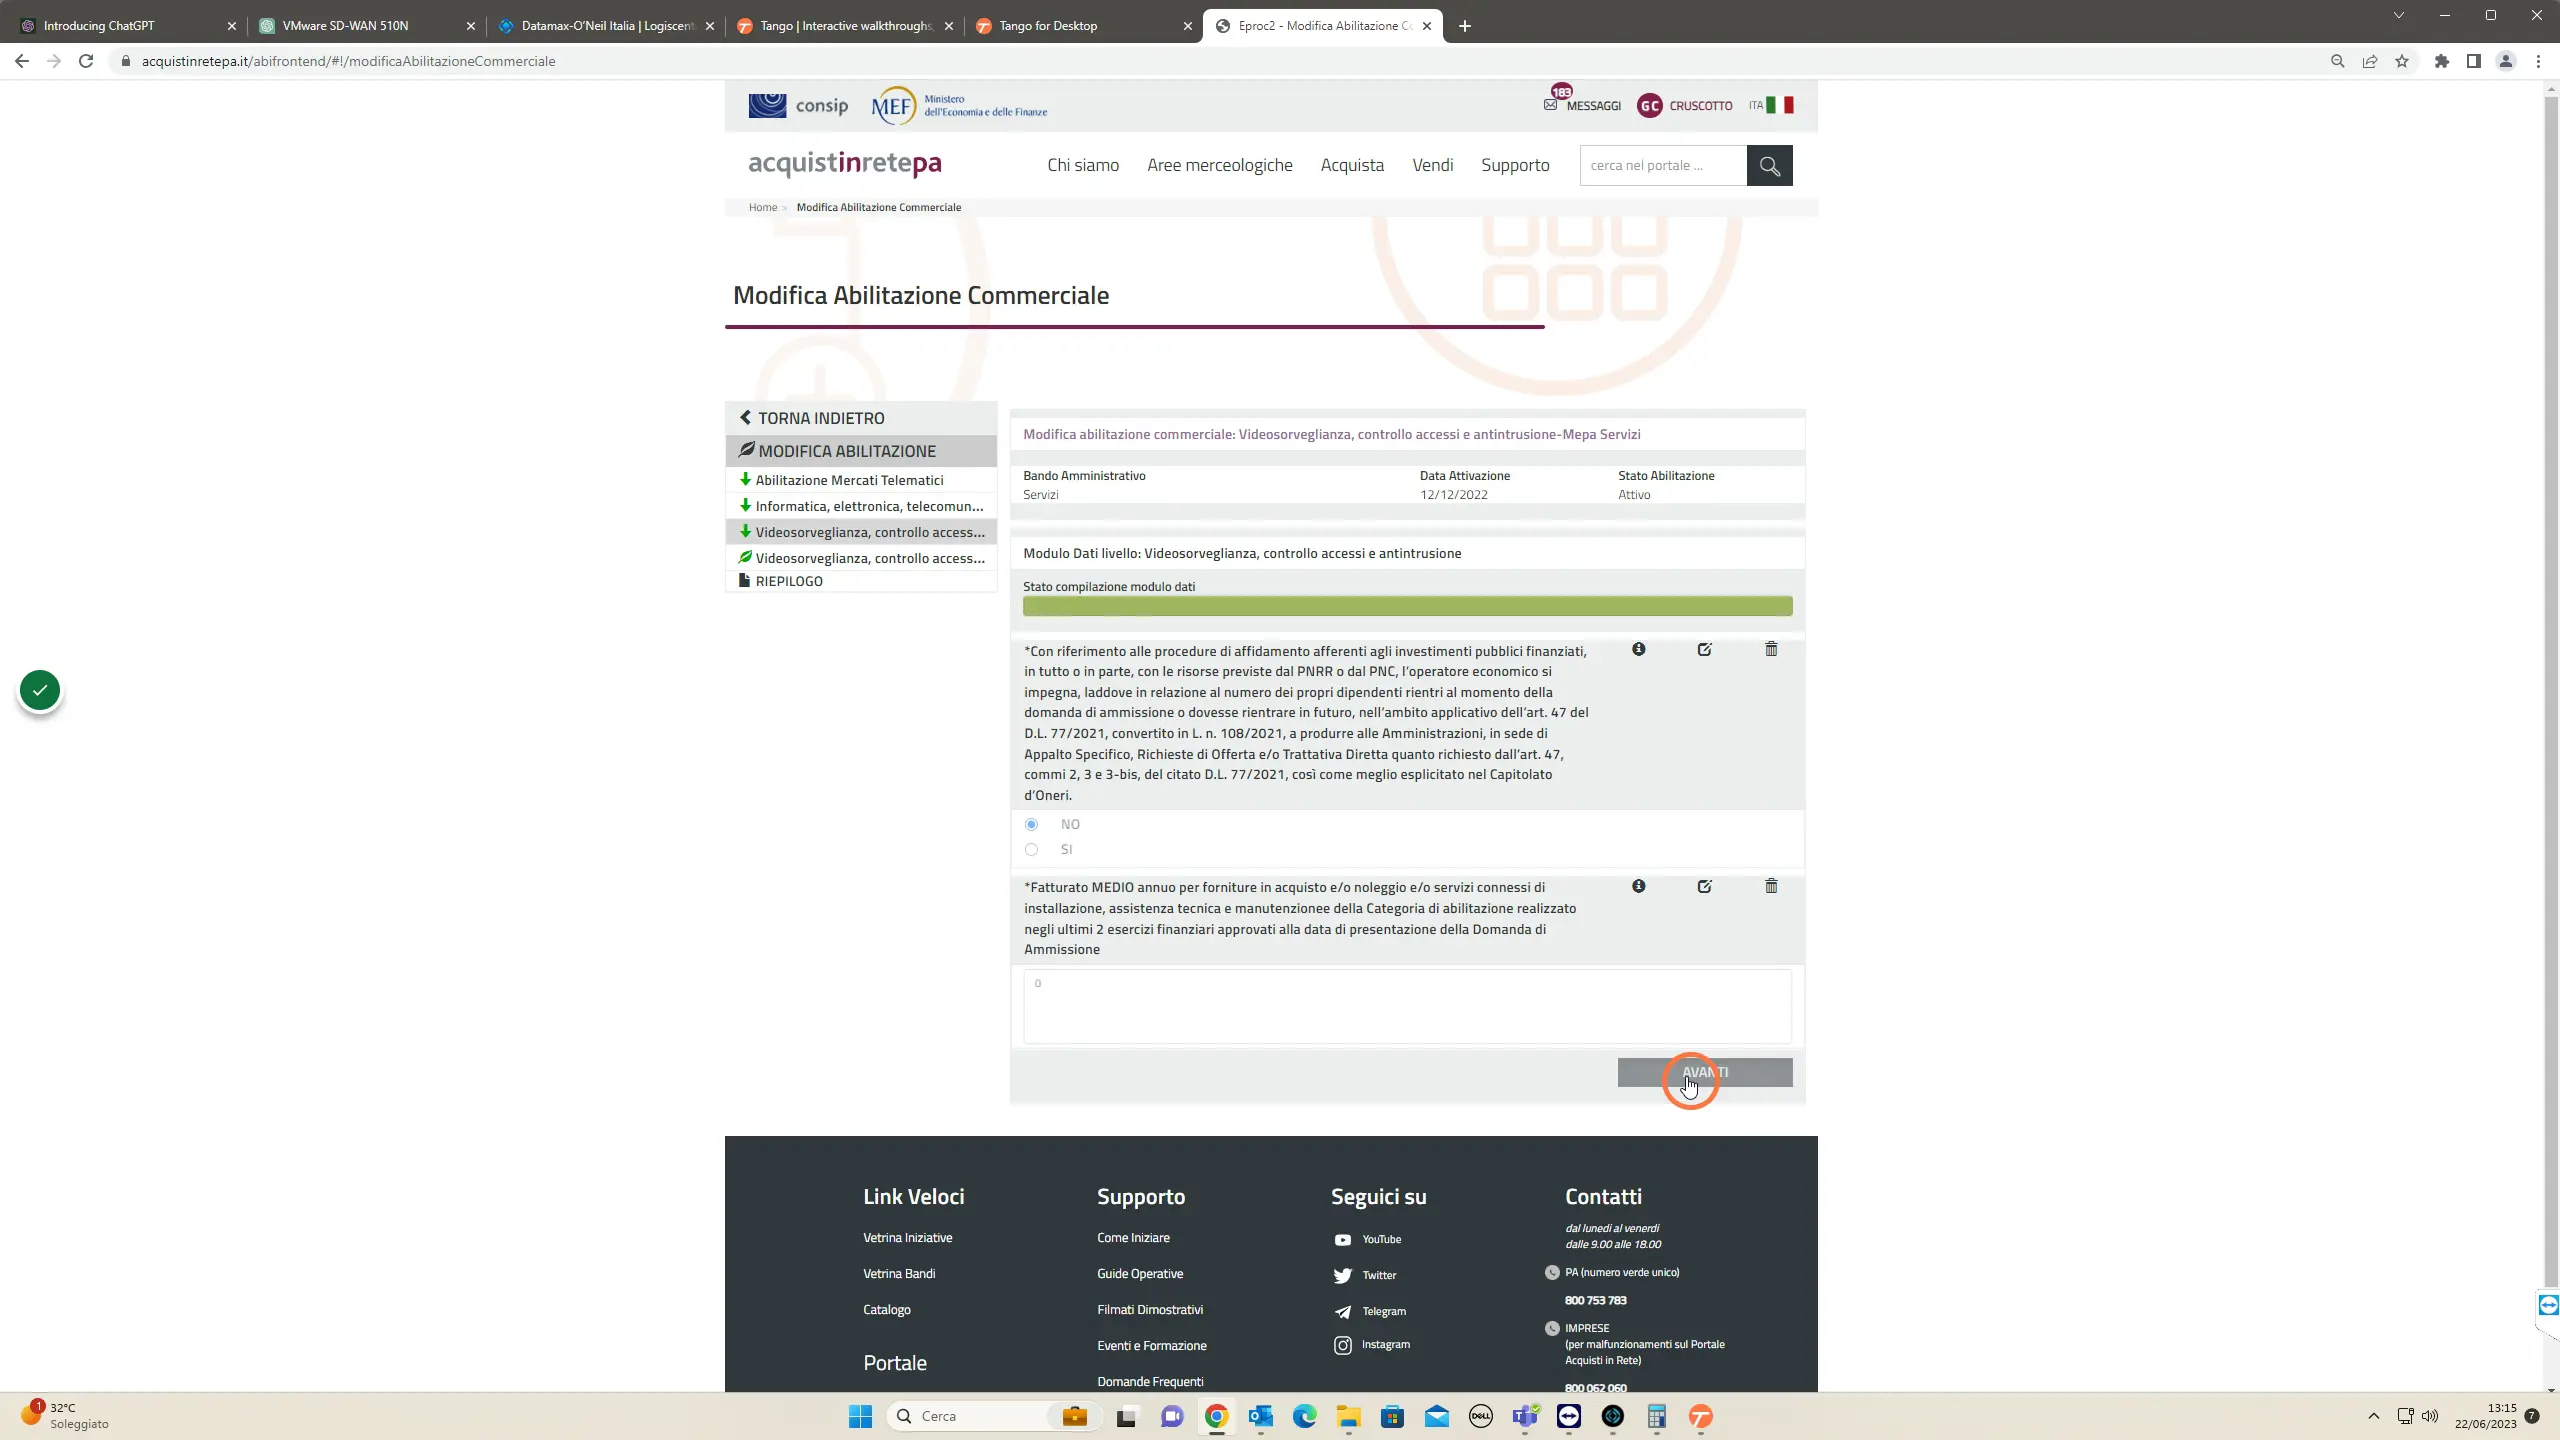Bookmark this page with the star icon
This screenshot has width=2560, height=1440.
point(2402,61)
